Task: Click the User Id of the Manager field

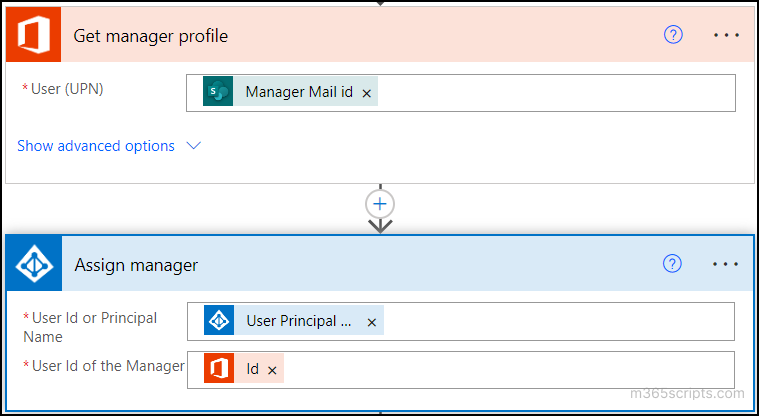Action: (461, 370)
